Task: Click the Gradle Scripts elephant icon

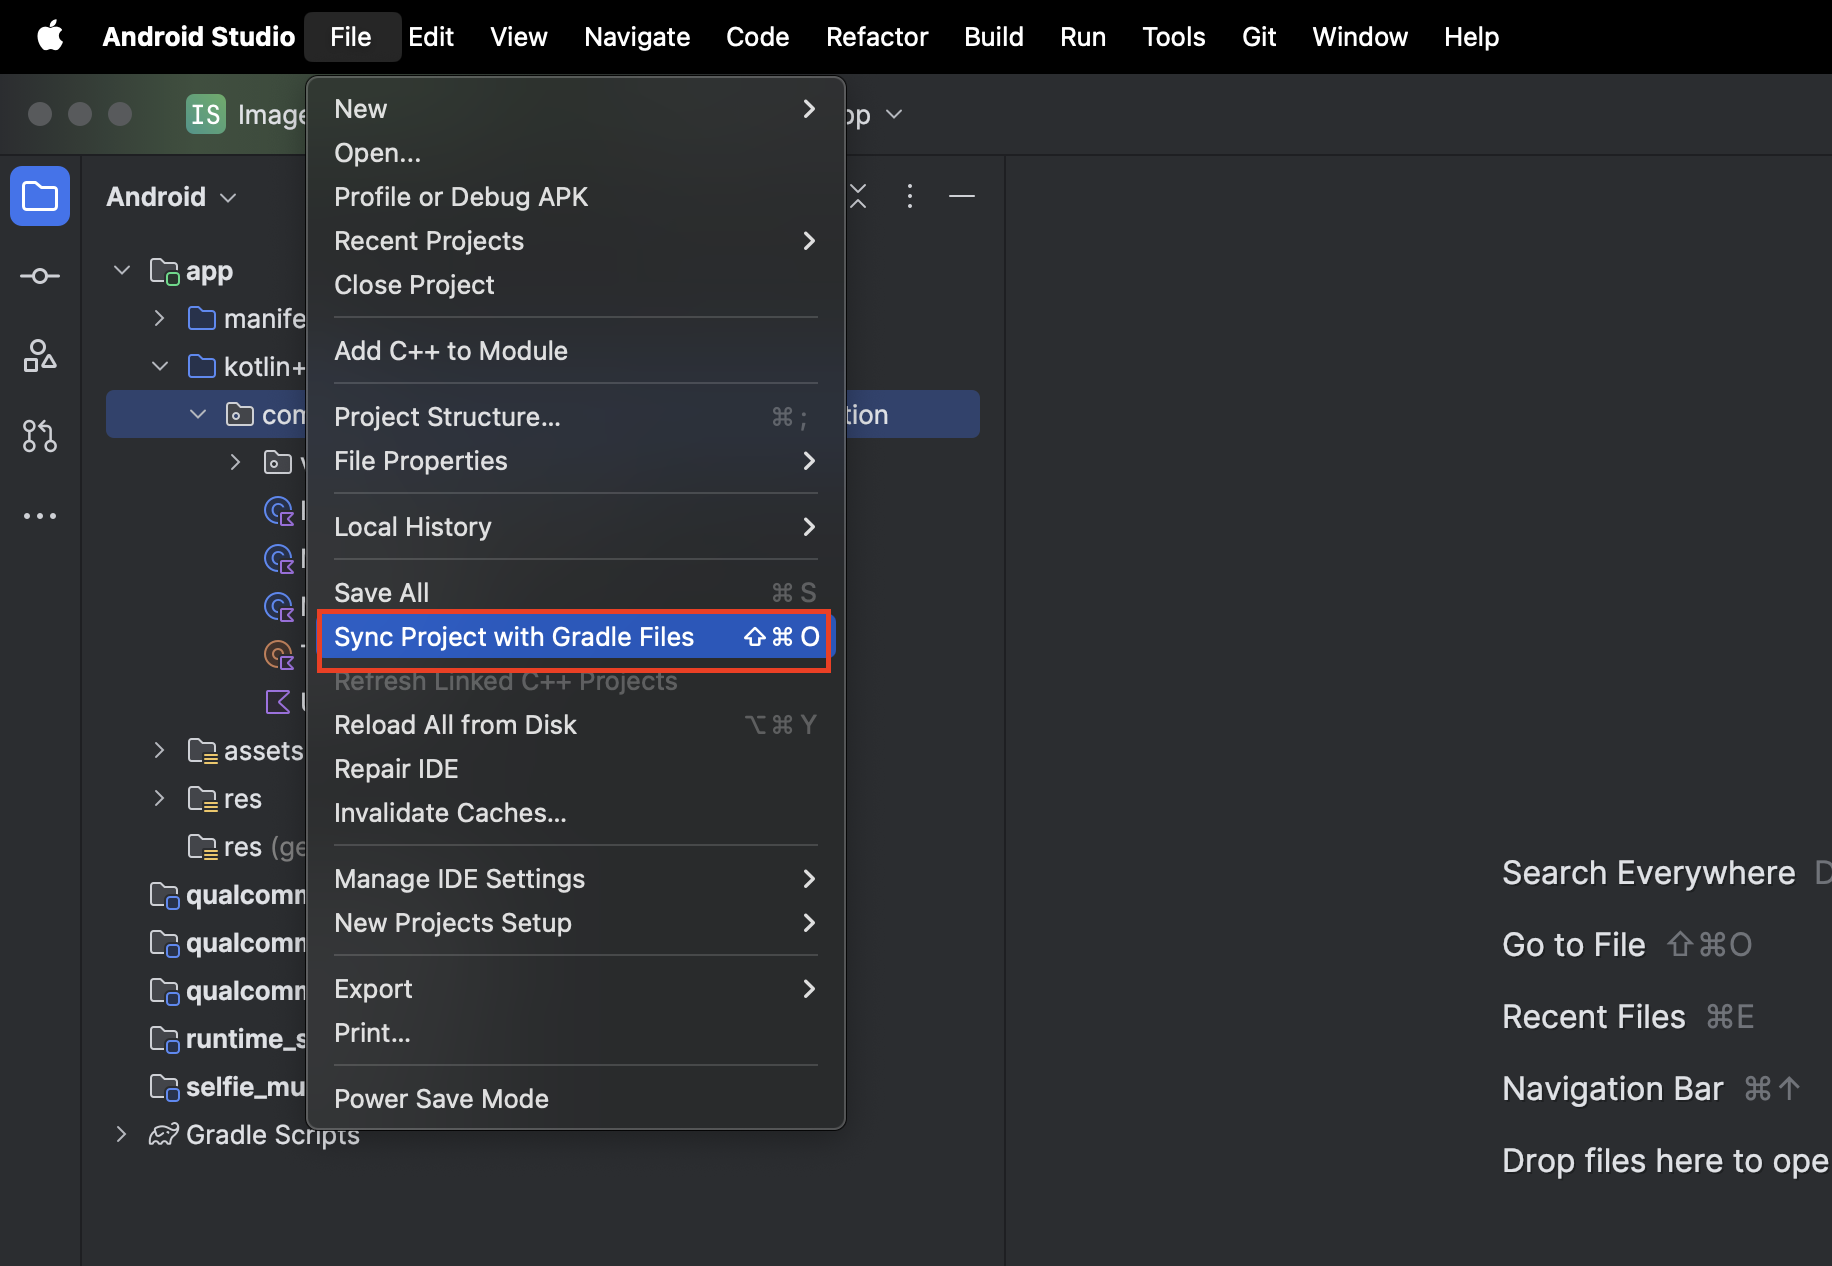Action: 163,1134
